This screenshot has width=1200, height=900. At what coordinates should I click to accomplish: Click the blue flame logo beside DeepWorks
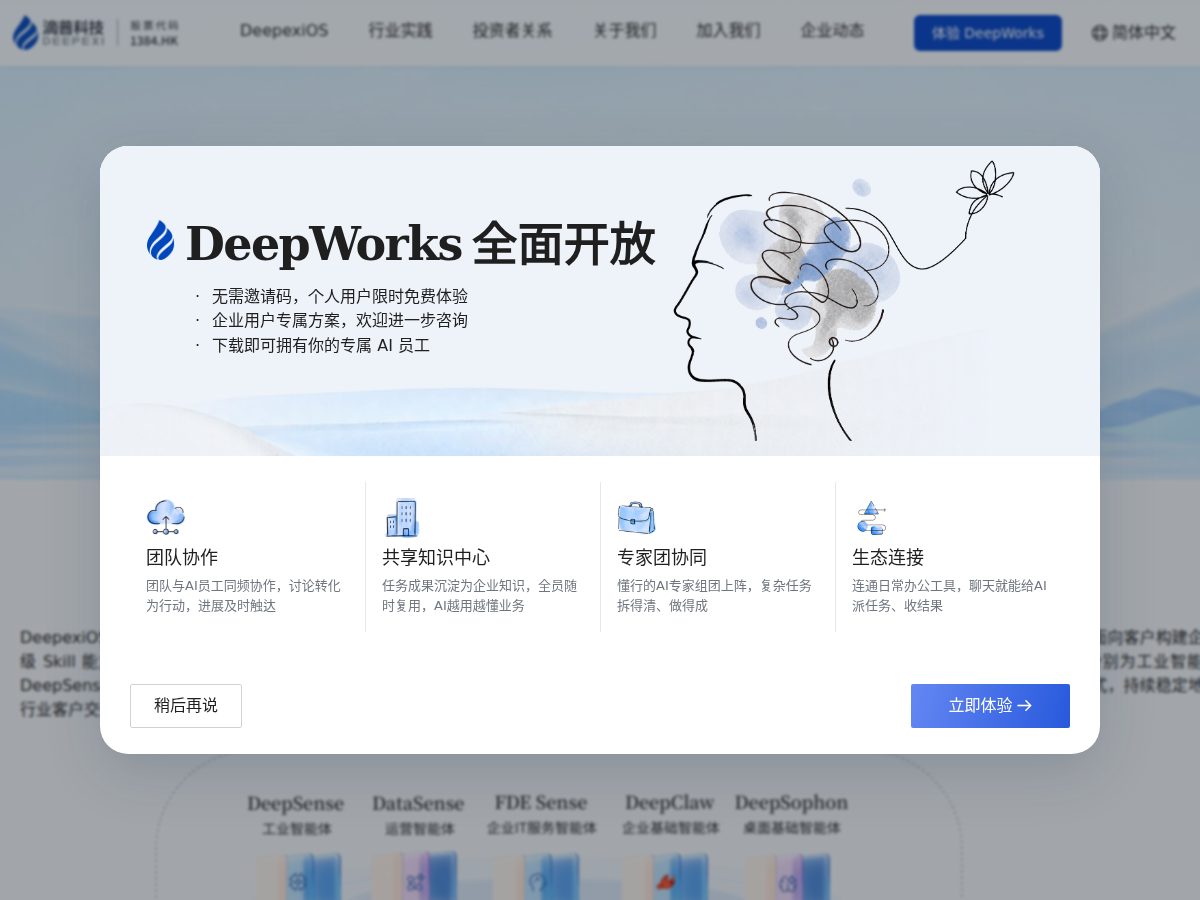[160, 241]
